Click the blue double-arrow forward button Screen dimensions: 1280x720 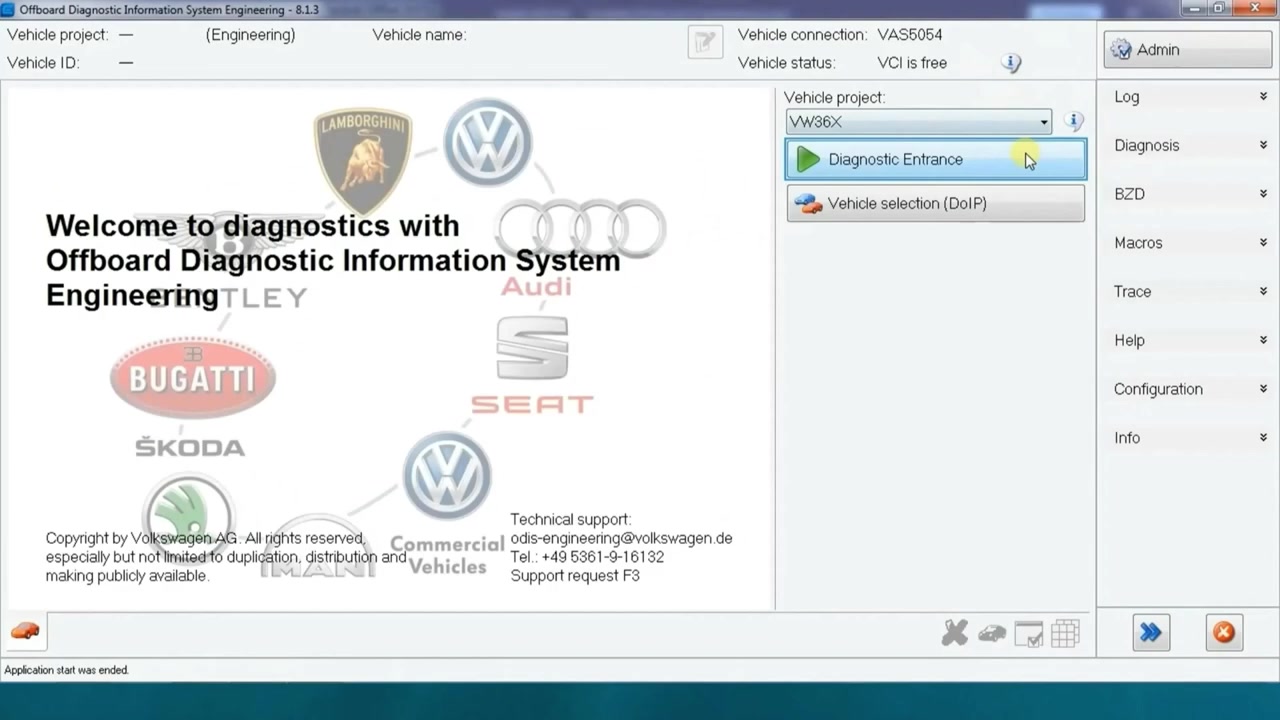1151,632
